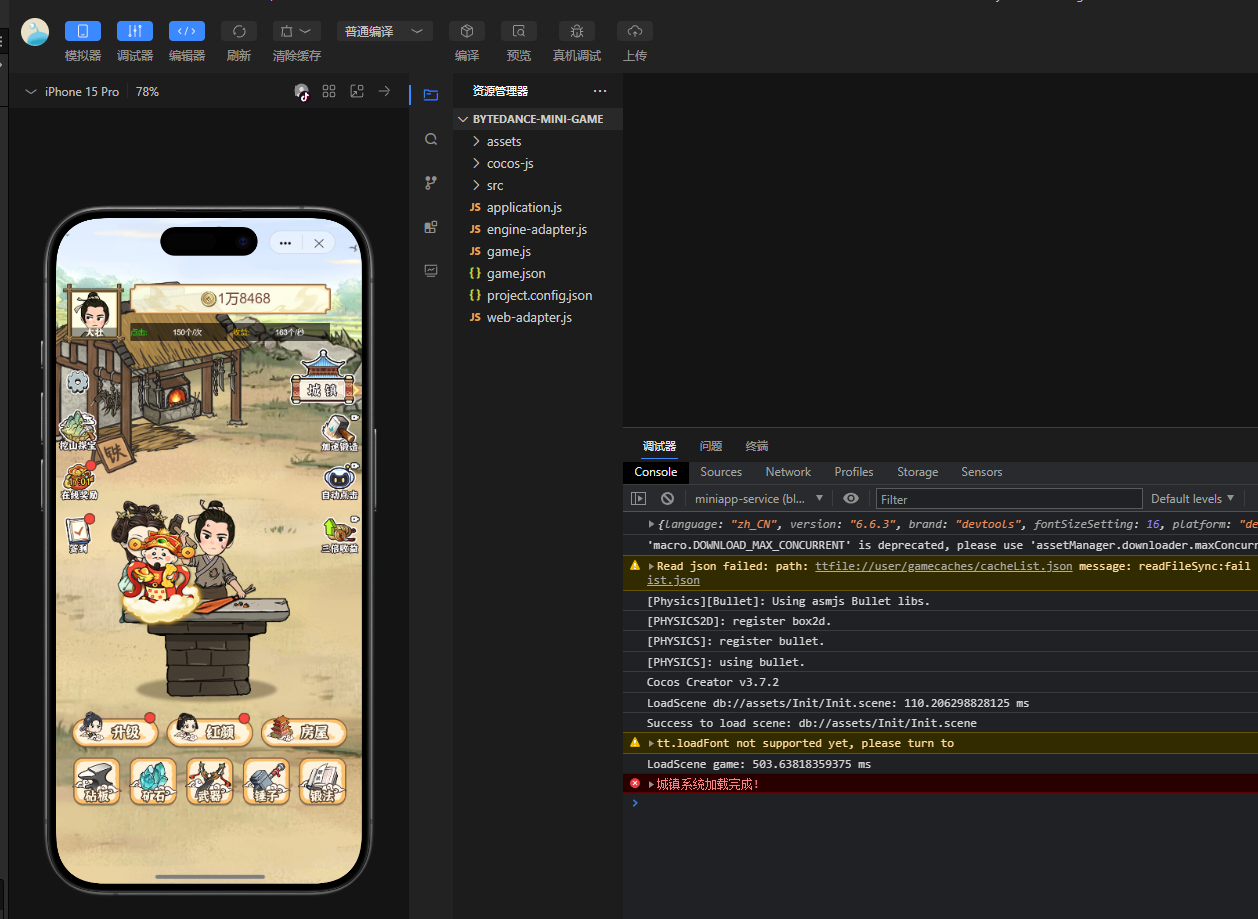Screen dimensions: 1258x919
Task: Click the clear console icon
Action: pyautogui.click(x=667, y=498)
